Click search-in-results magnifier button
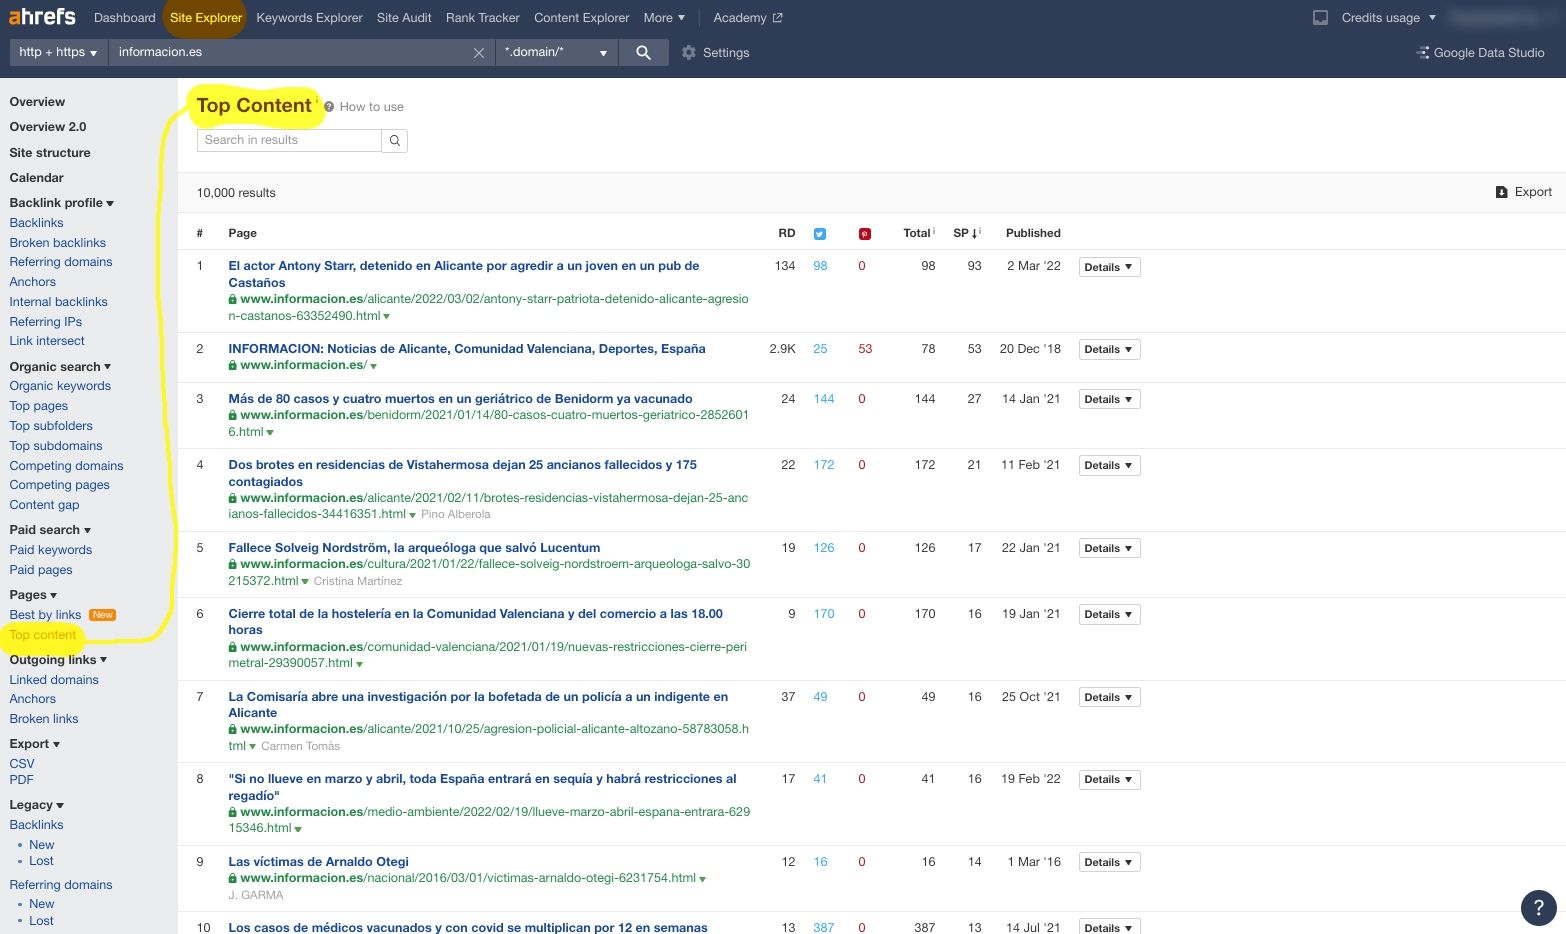This screenshot has width=1566, height=934. (395, 141)
